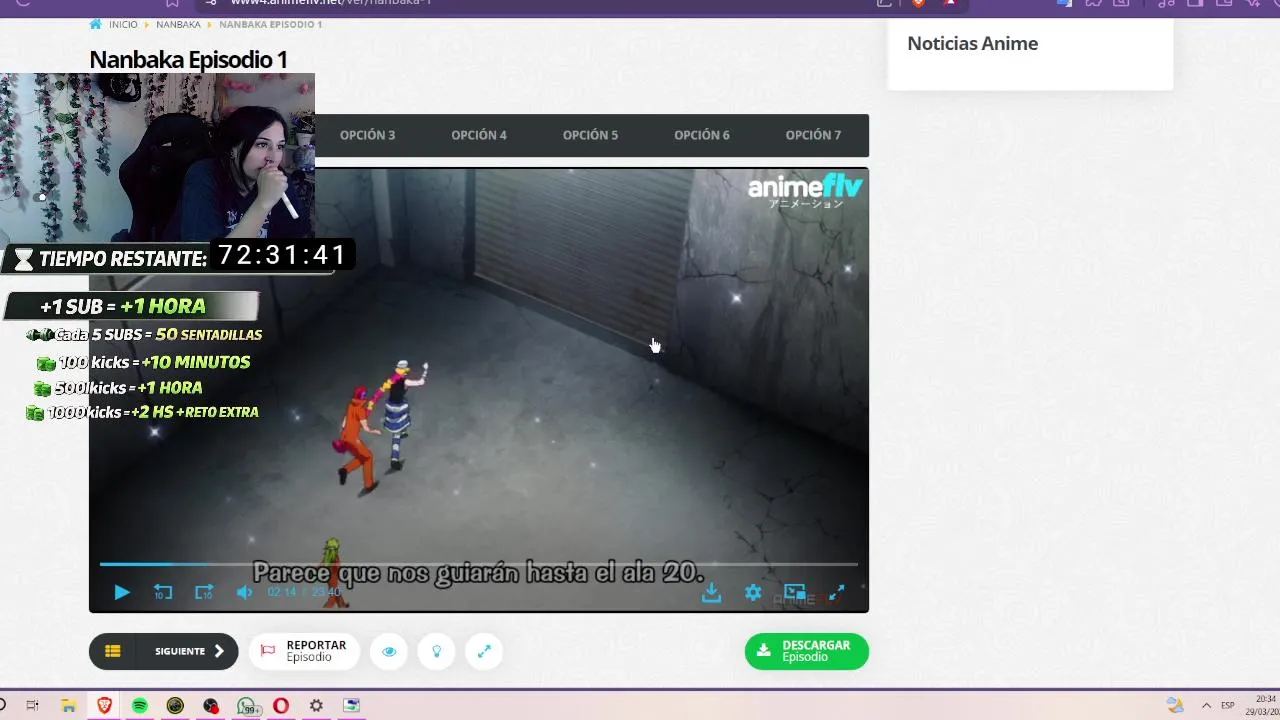Viewport: 1280px width, 720px height.
Task: Skip forward 10 seconds in video
Action: point(204,592)
